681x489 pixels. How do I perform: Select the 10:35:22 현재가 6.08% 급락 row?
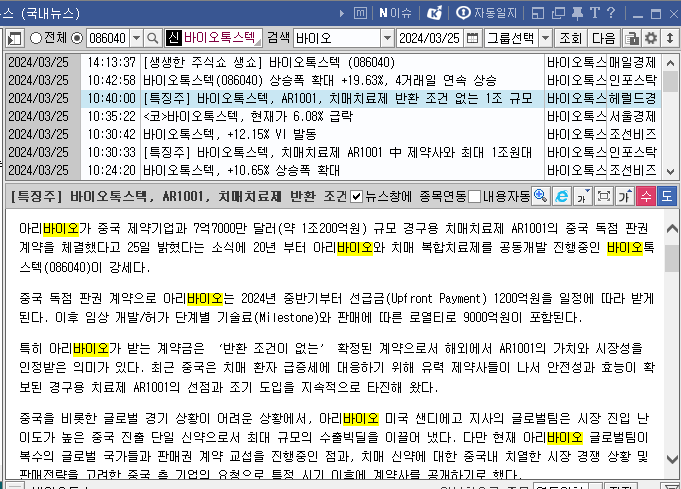(x=334, y=116)
